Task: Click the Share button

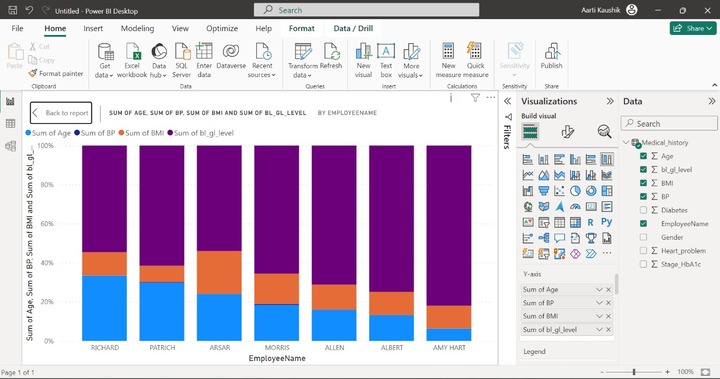Action: 693,28
